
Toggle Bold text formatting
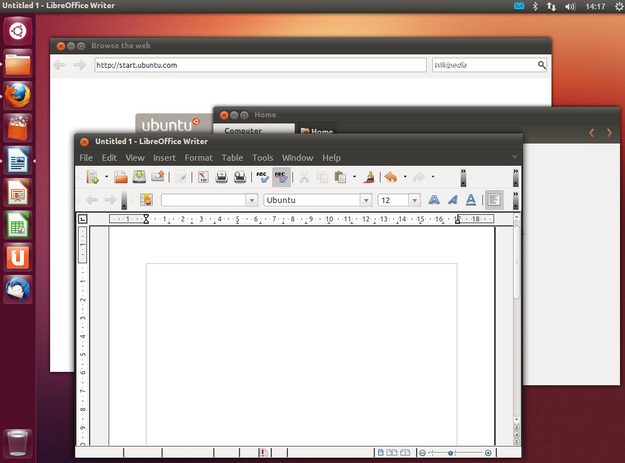pos(434,200)
